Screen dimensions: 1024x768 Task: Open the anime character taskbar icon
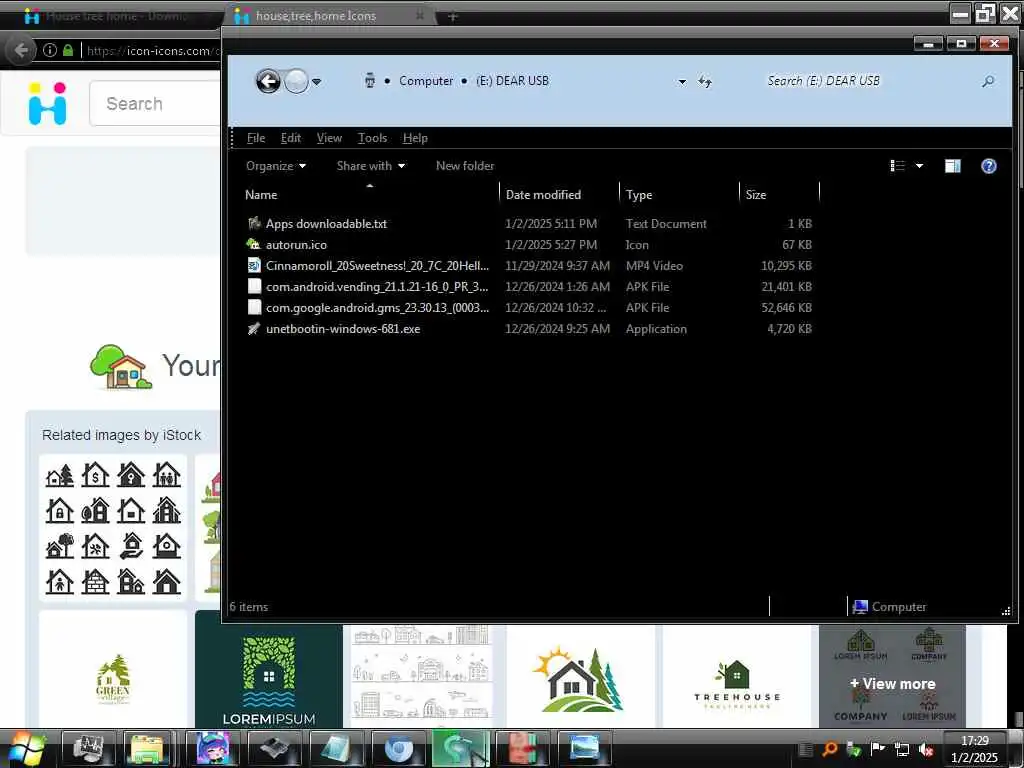click(212, 748)
